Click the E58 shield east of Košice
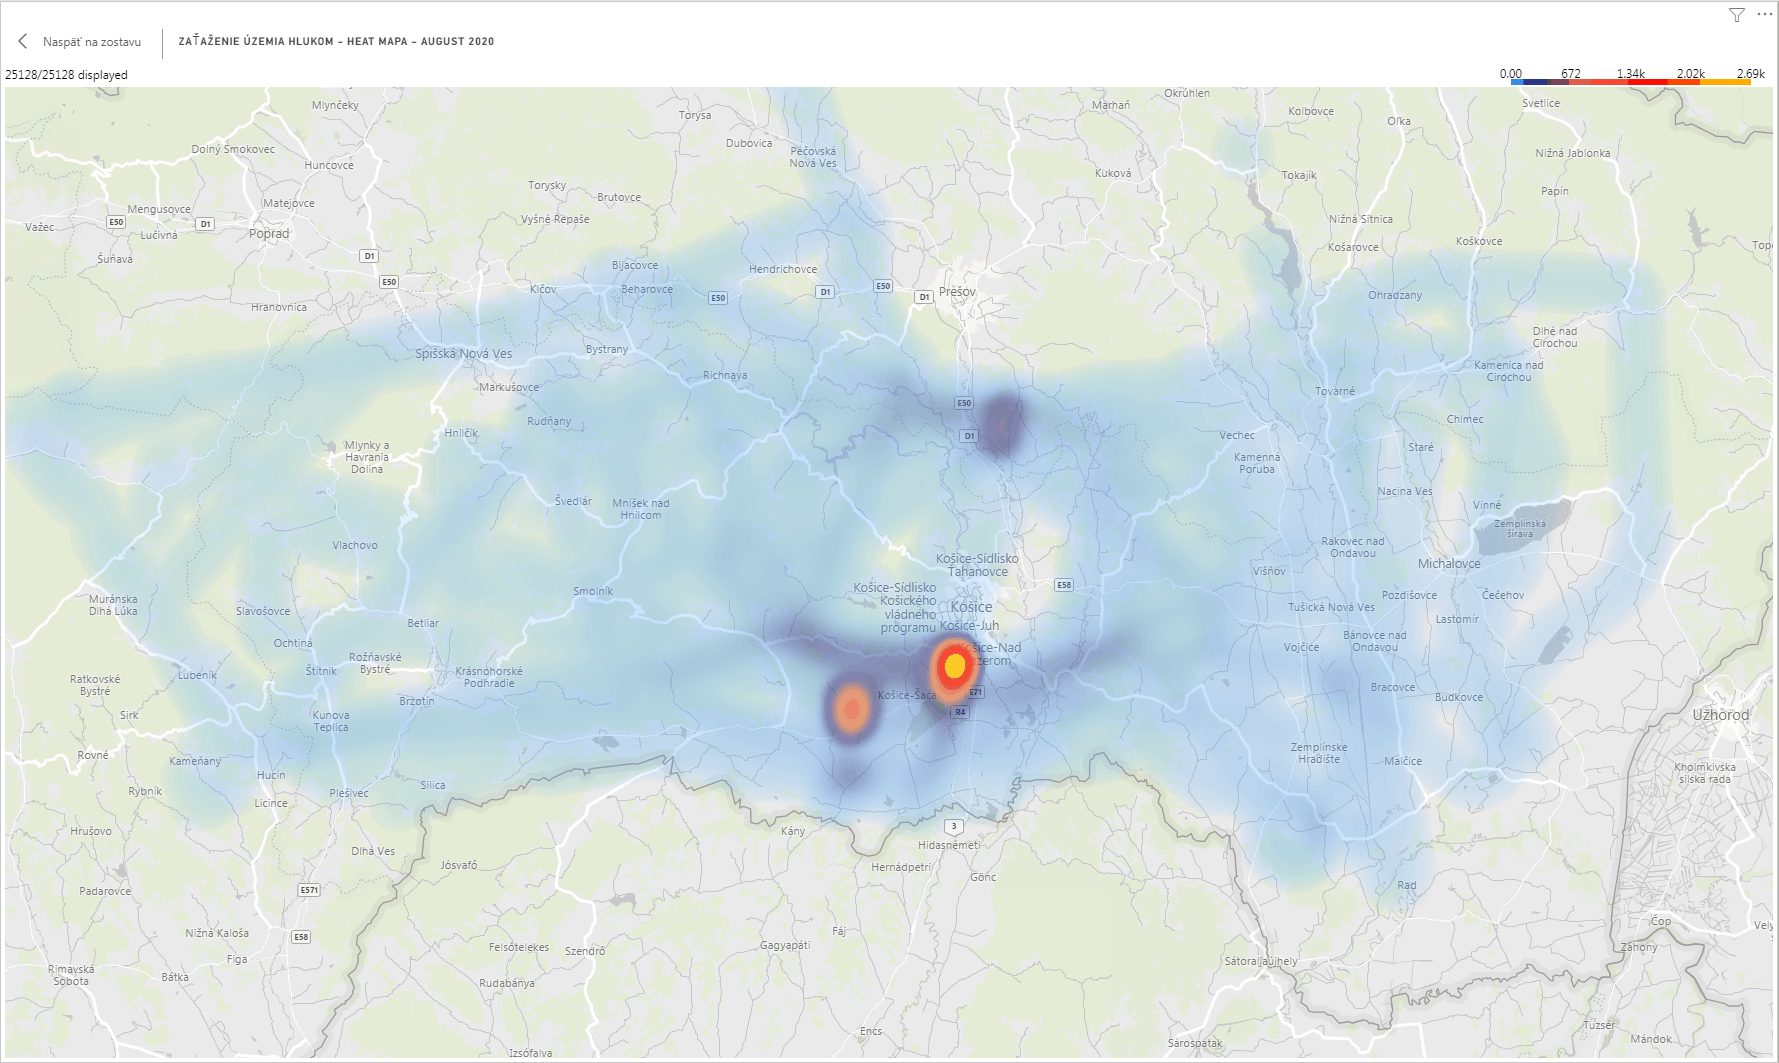1779x1063 pixels. [1064, 585]
